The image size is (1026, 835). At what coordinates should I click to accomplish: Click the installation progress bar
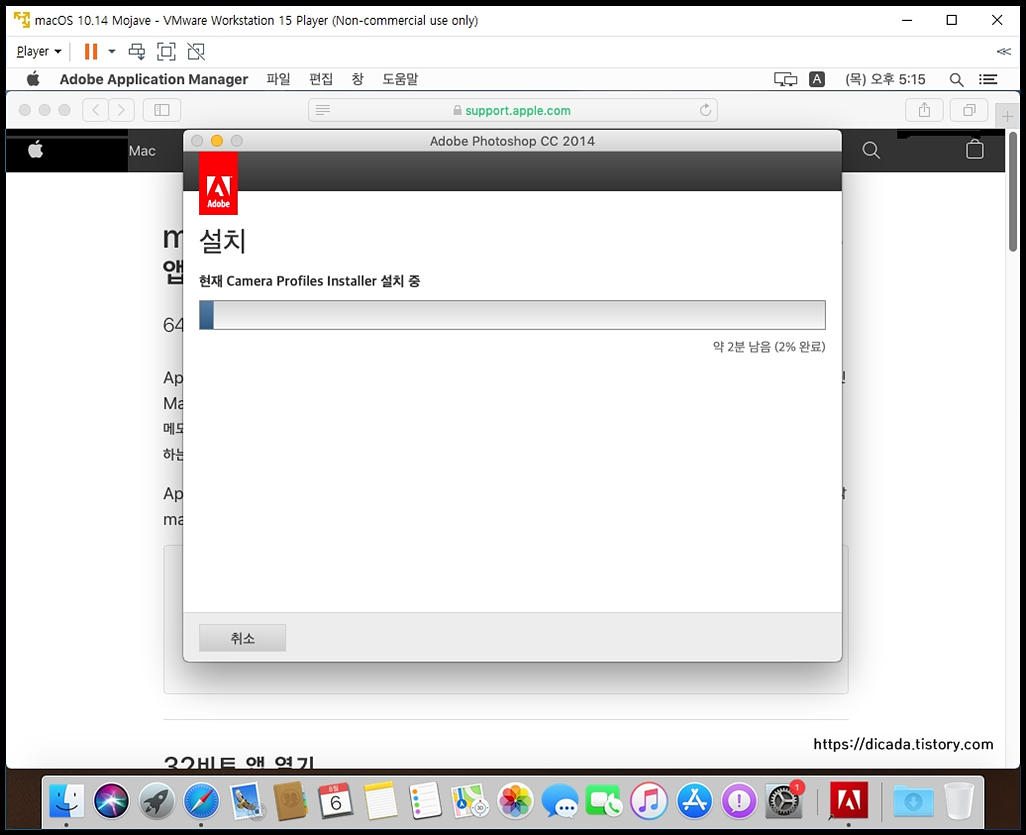[x=512, y=315]
